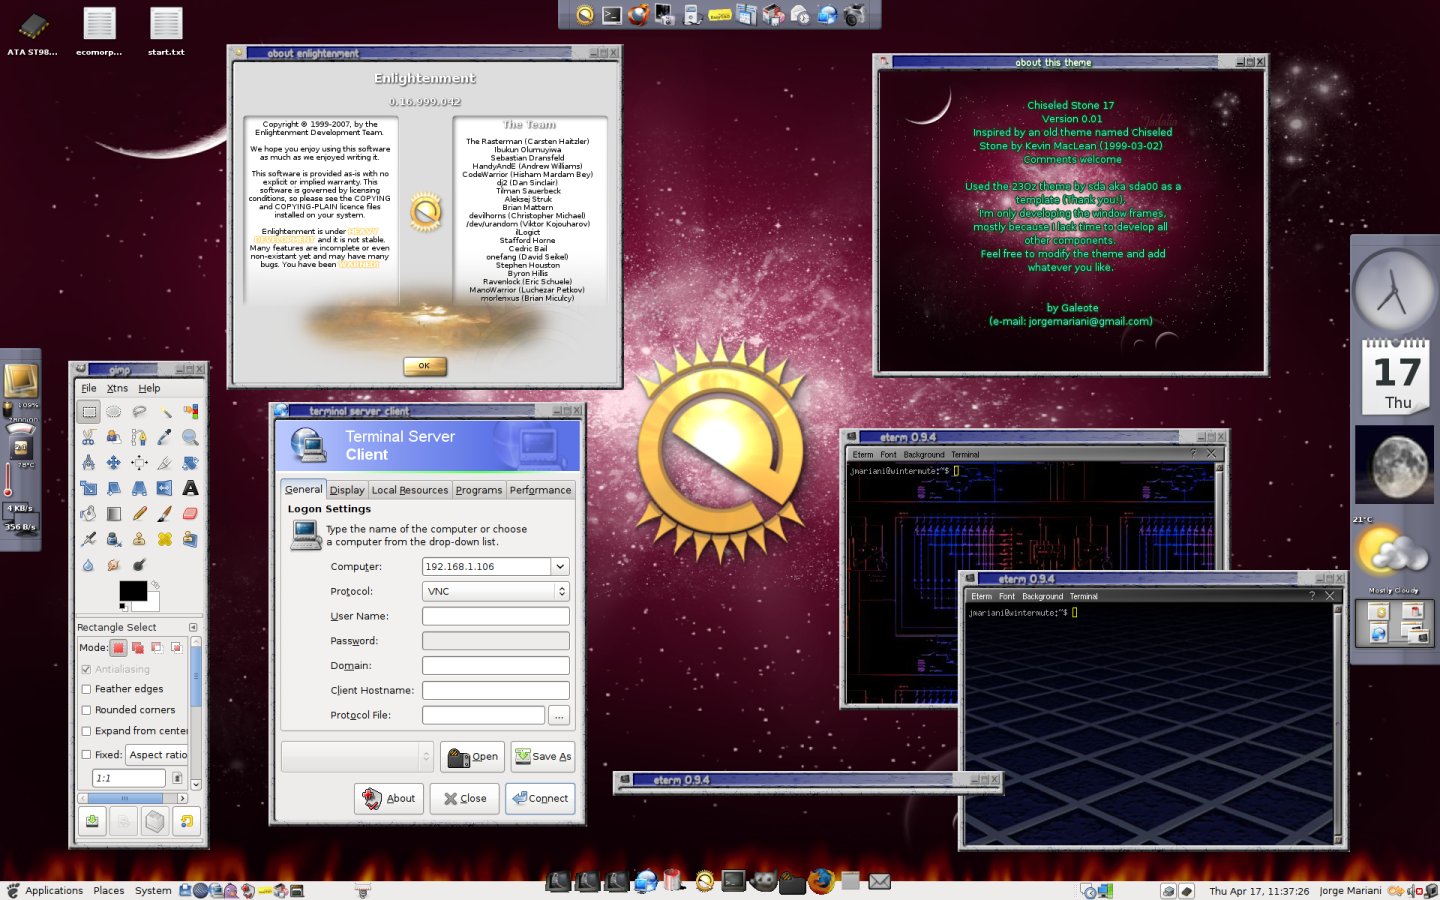Switch to Local Resources tab
This screenshot has width=1440, height=900.
pos(410,490)
